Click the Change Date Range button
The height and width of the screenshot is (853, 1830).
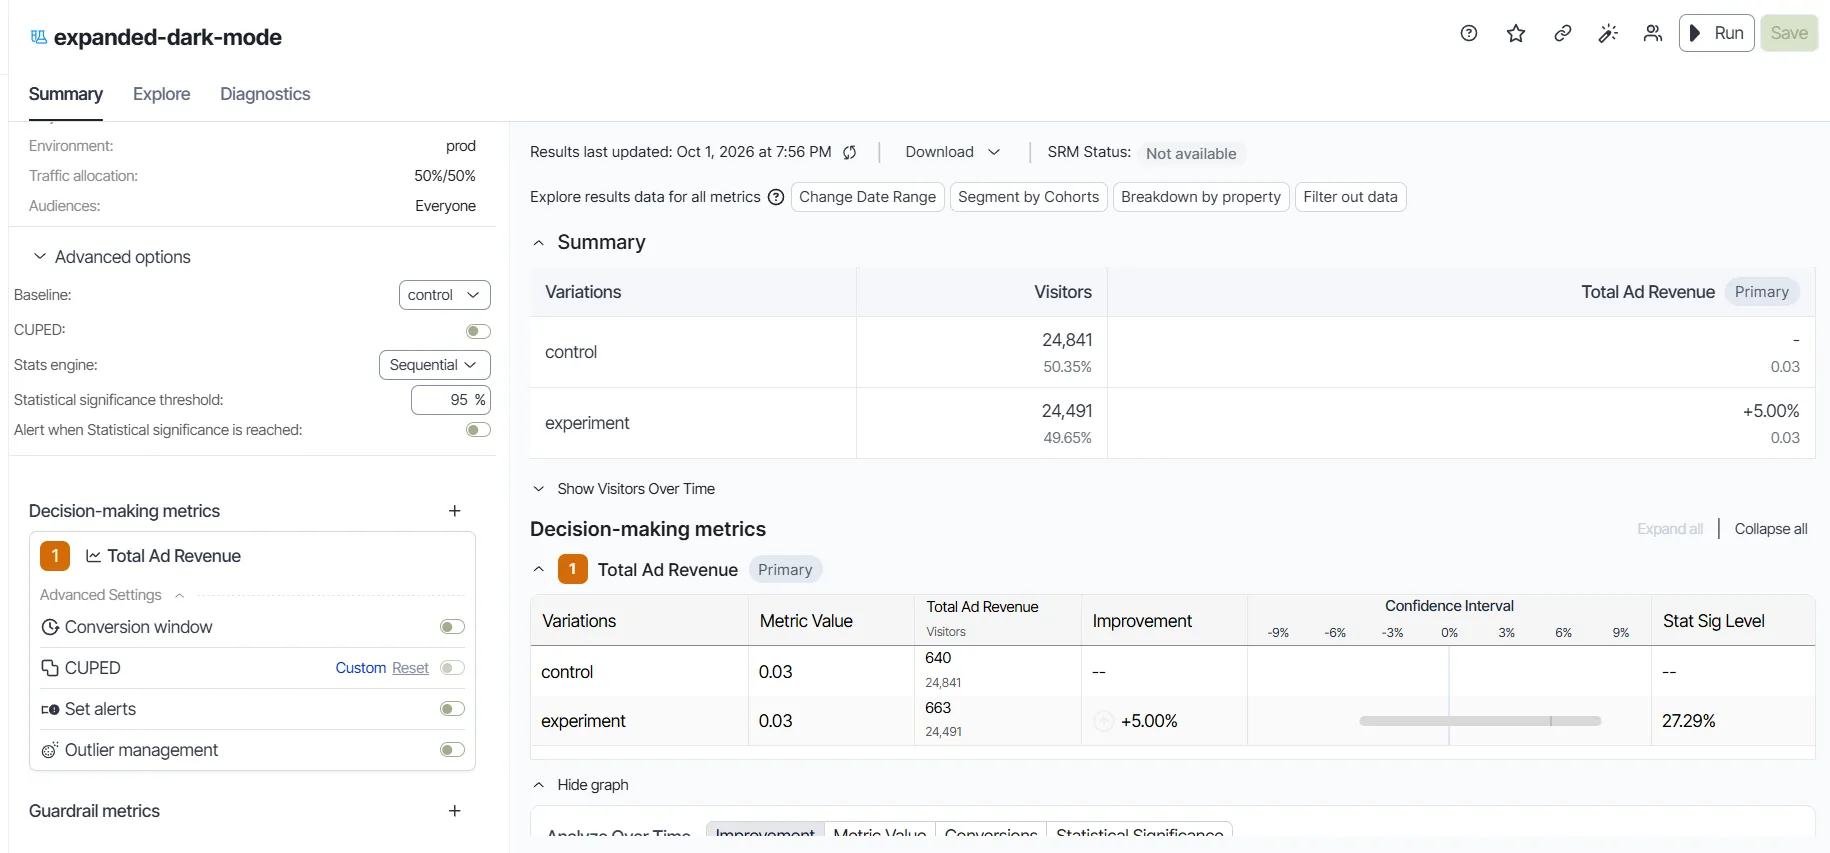[867, 197]
